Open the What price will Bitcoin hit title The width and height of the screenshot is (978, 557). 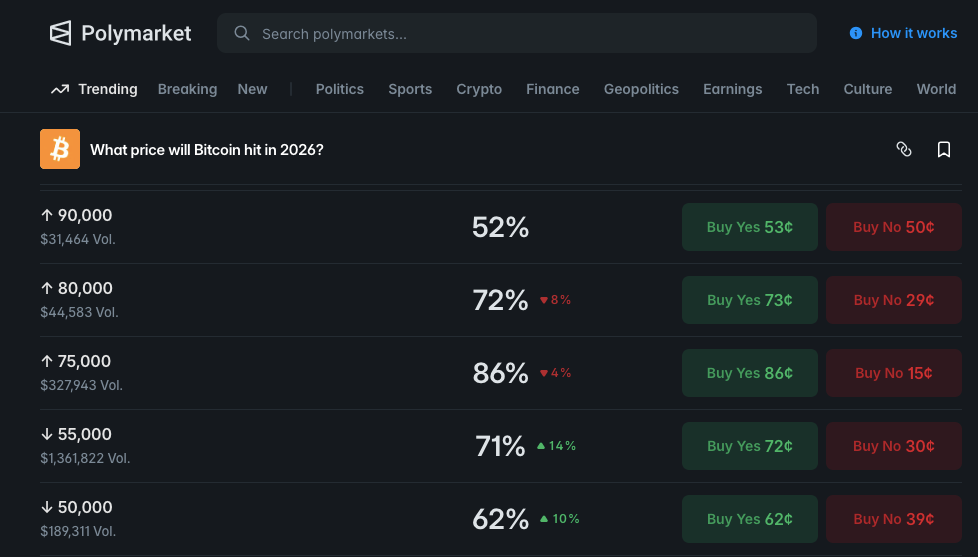tap(207, 150)
